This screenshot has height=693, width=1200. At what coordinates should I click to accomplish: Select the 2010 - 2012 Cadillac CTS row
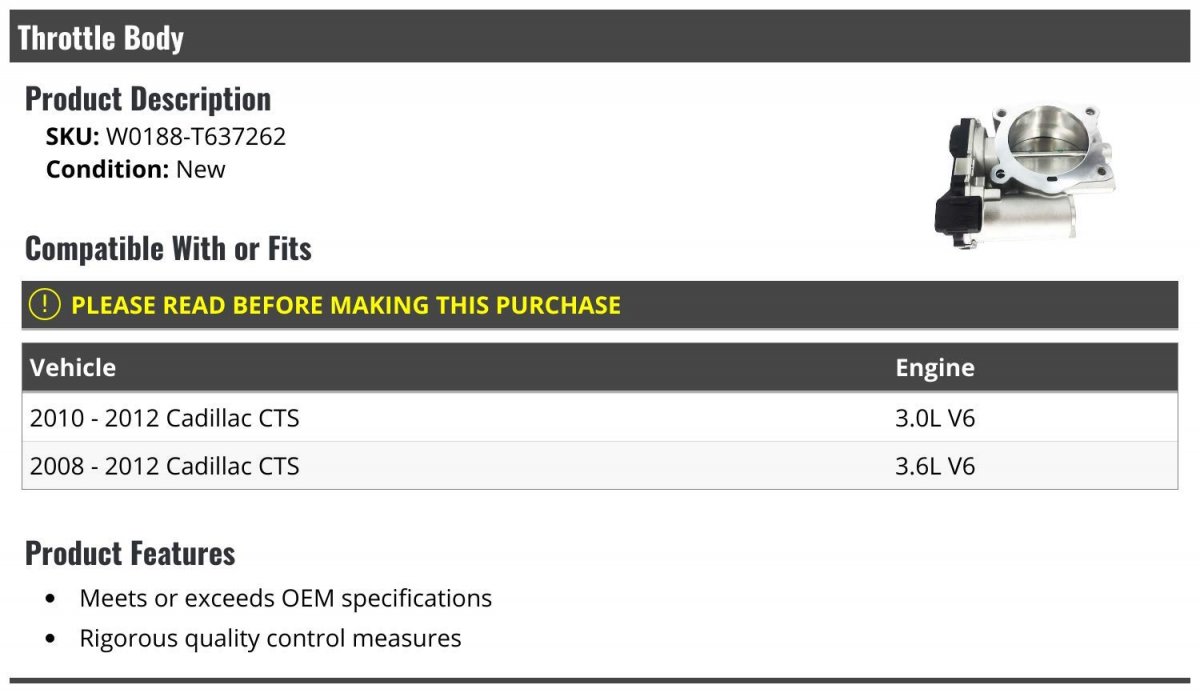(600, 418)
